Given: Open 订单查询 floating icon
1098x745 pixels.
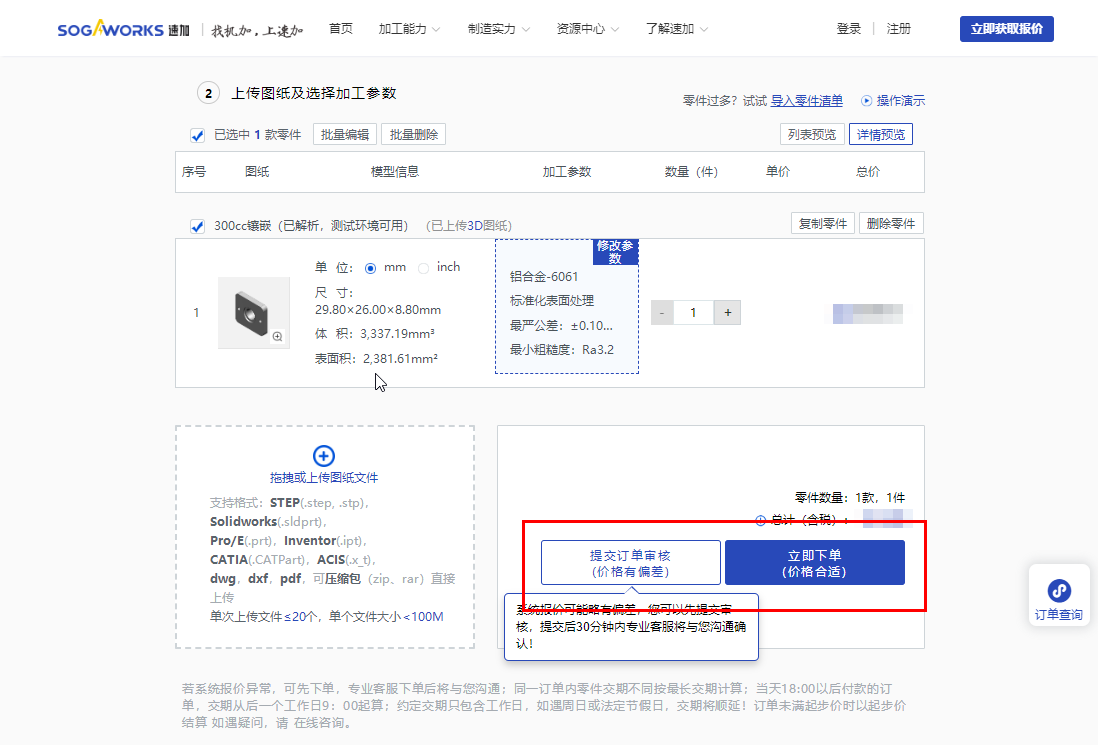Looking at the screenshot, I should pos(1058,591).
